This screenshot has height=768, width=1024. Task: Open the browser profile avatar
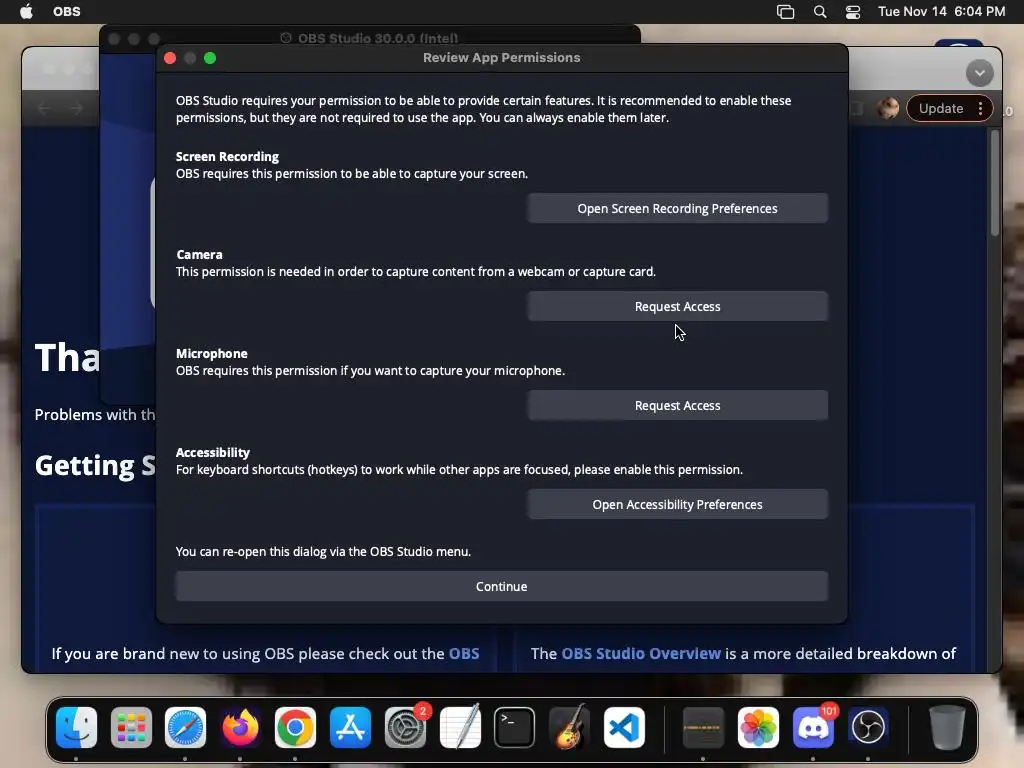tap(888, 108)
